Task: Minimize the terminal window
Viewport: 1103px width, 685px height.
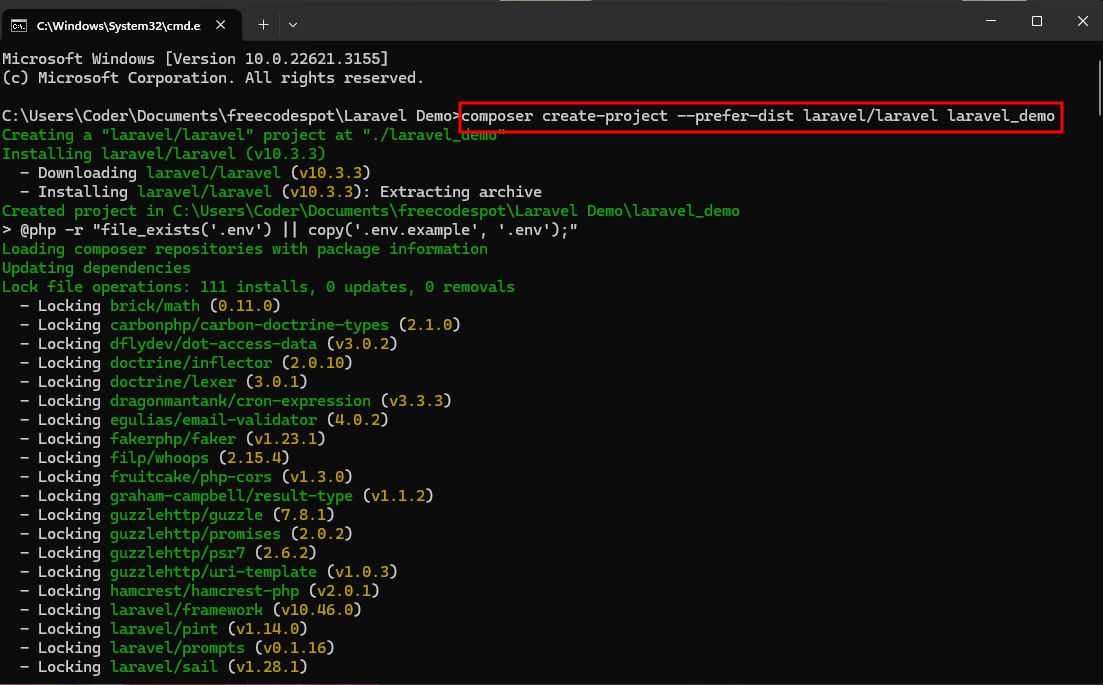Action: tap(991, 21)
